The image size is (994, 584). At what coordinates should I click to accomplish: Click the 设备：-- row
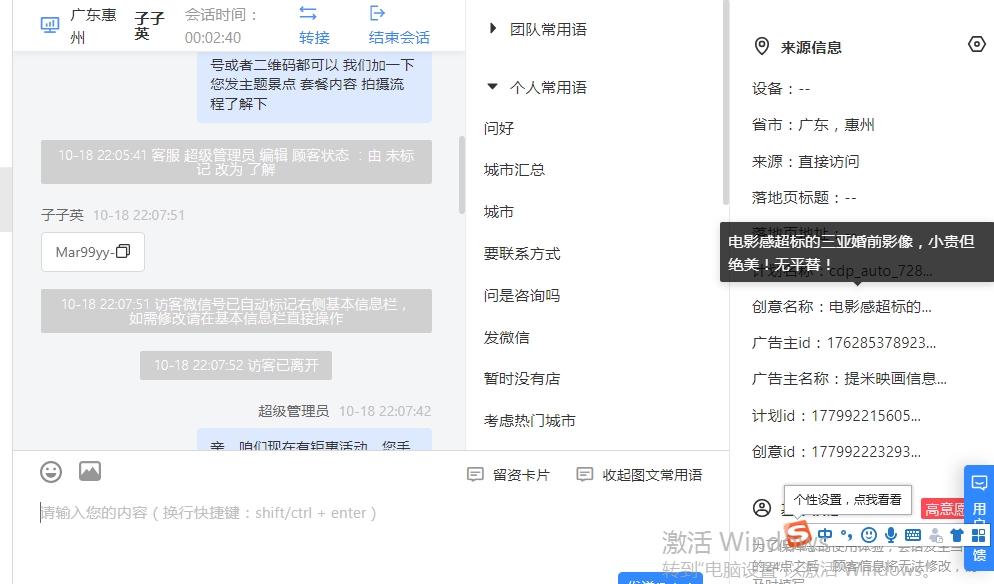[781, 88]
